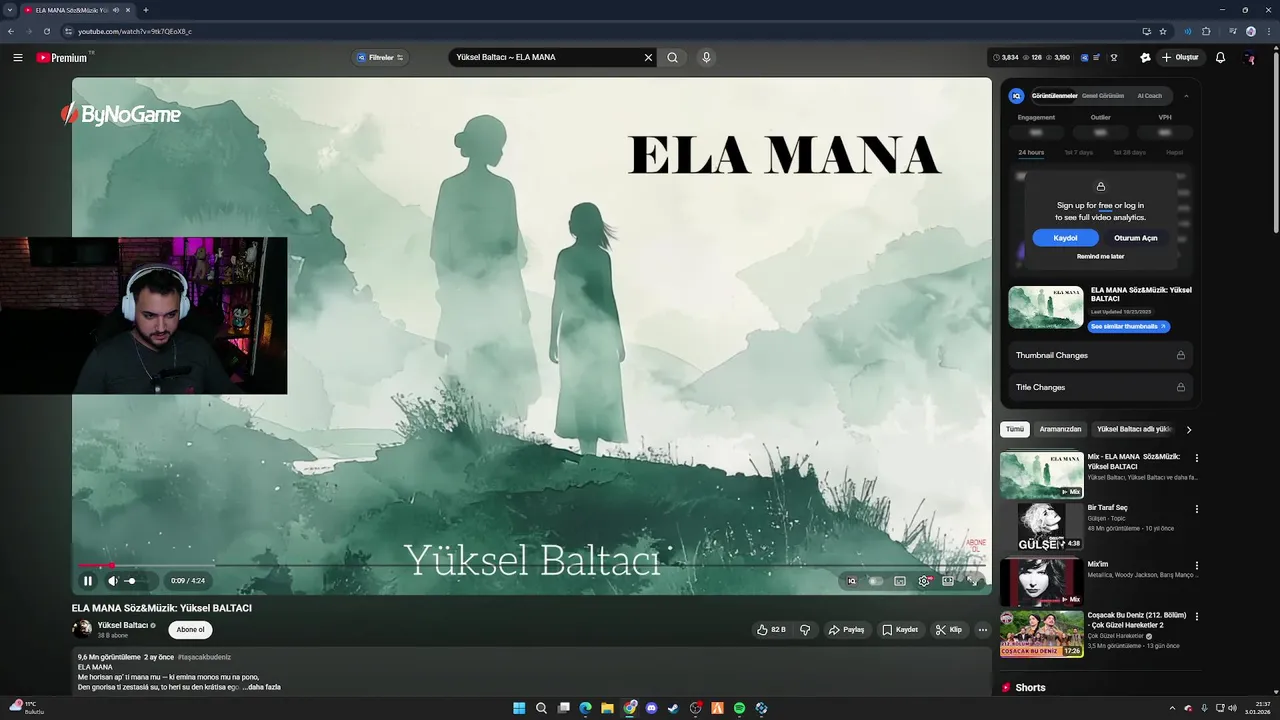Expand the description with ...daha fazla
Viewport: 1280px width, 720px height.
click(x=261, y=687)
